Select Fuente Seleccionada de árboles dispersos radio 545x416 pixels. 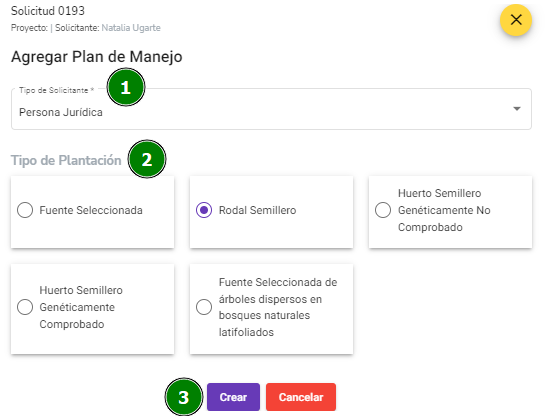[x=204, y=307]
